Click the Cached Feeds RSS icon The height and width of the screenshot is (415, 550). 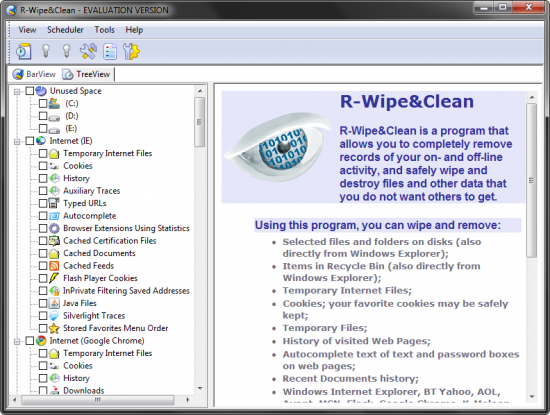click(54, 266)
